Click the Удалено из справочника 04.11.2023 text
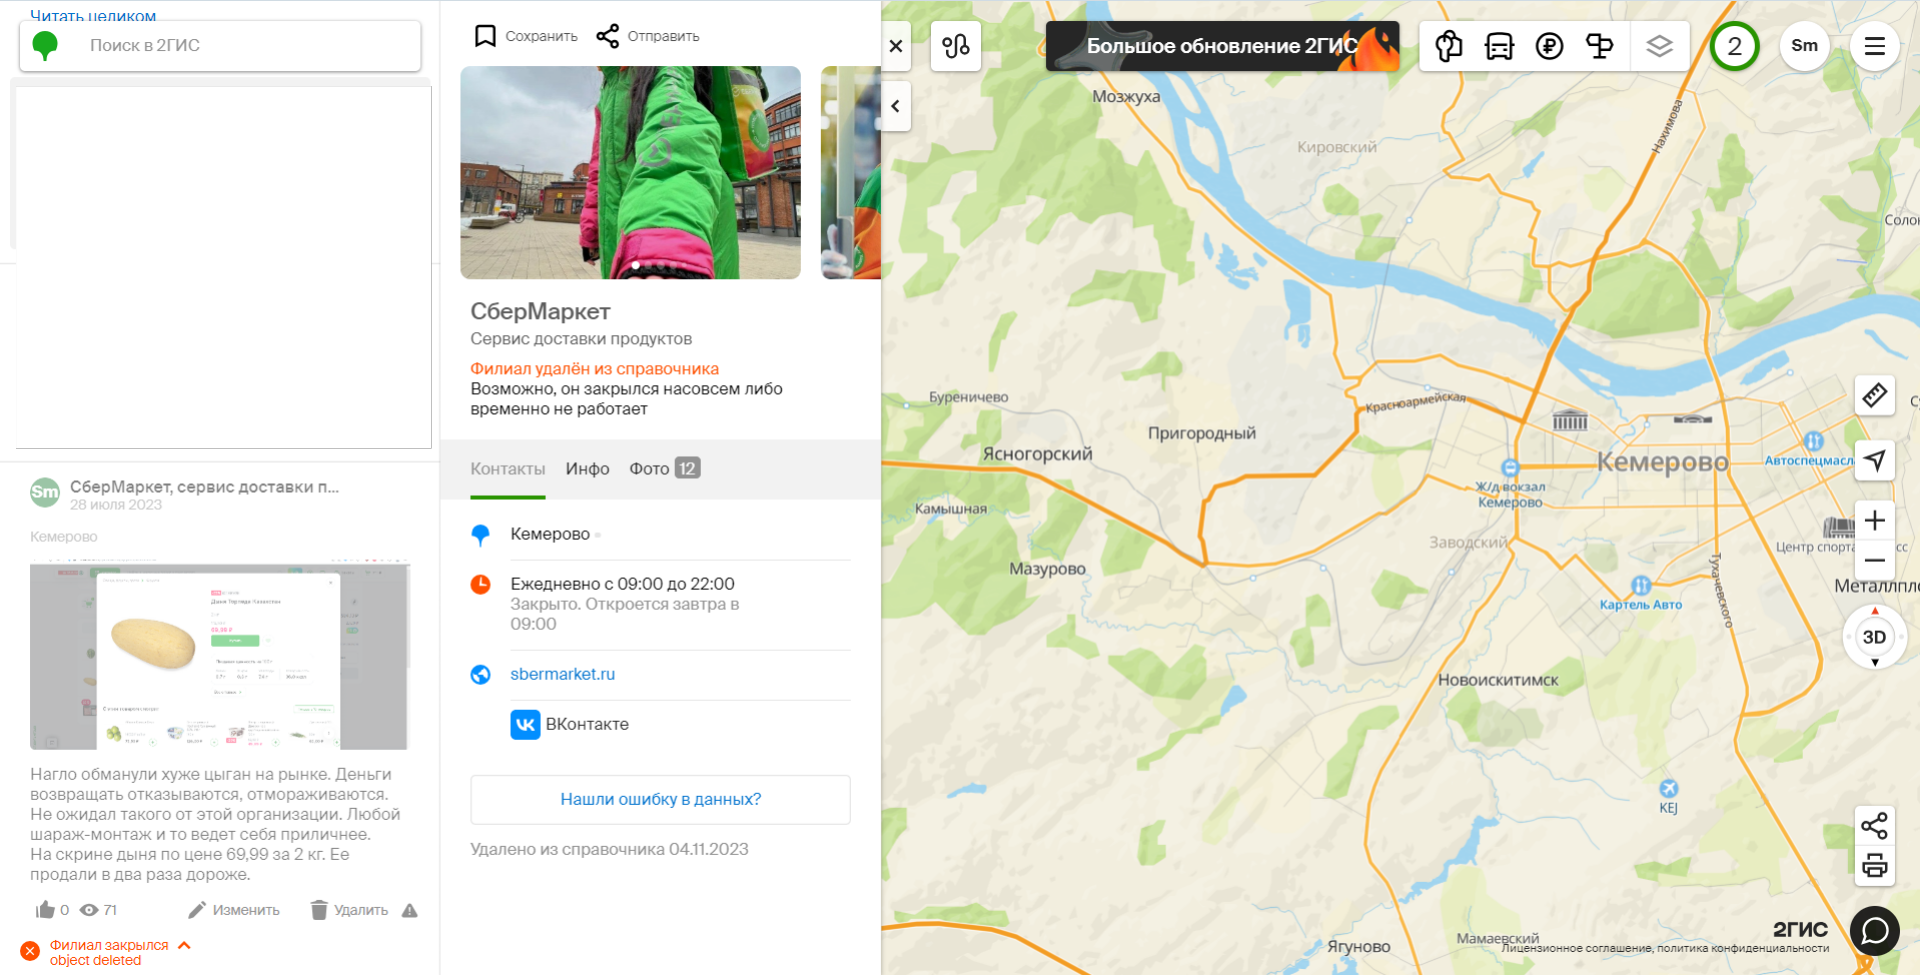 (x=609, y=849)
